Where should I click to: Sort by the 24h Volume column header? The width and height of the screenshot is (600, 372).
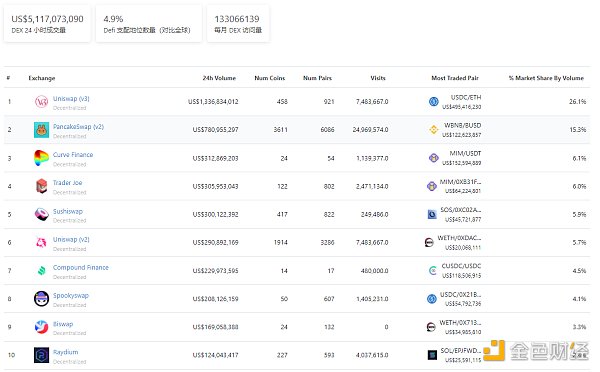pos(219,78)
